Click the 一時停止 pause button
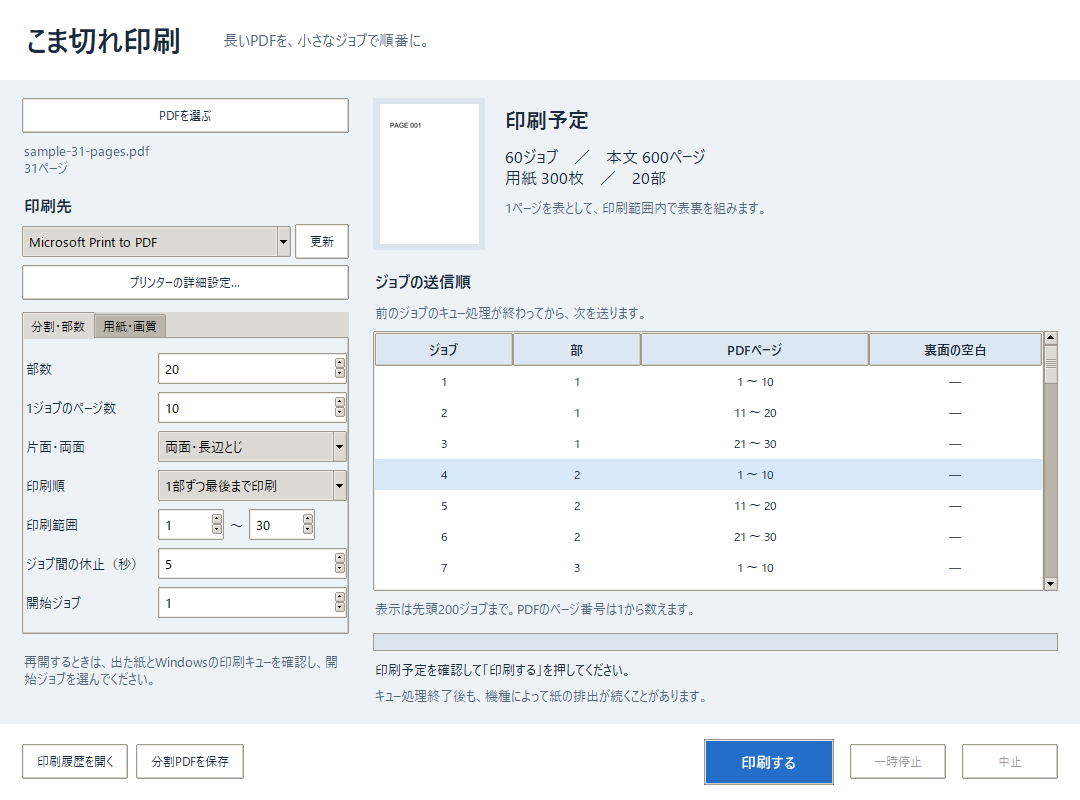The height and width of the screenshot is (800, 1080). click(x=897, y=761)
